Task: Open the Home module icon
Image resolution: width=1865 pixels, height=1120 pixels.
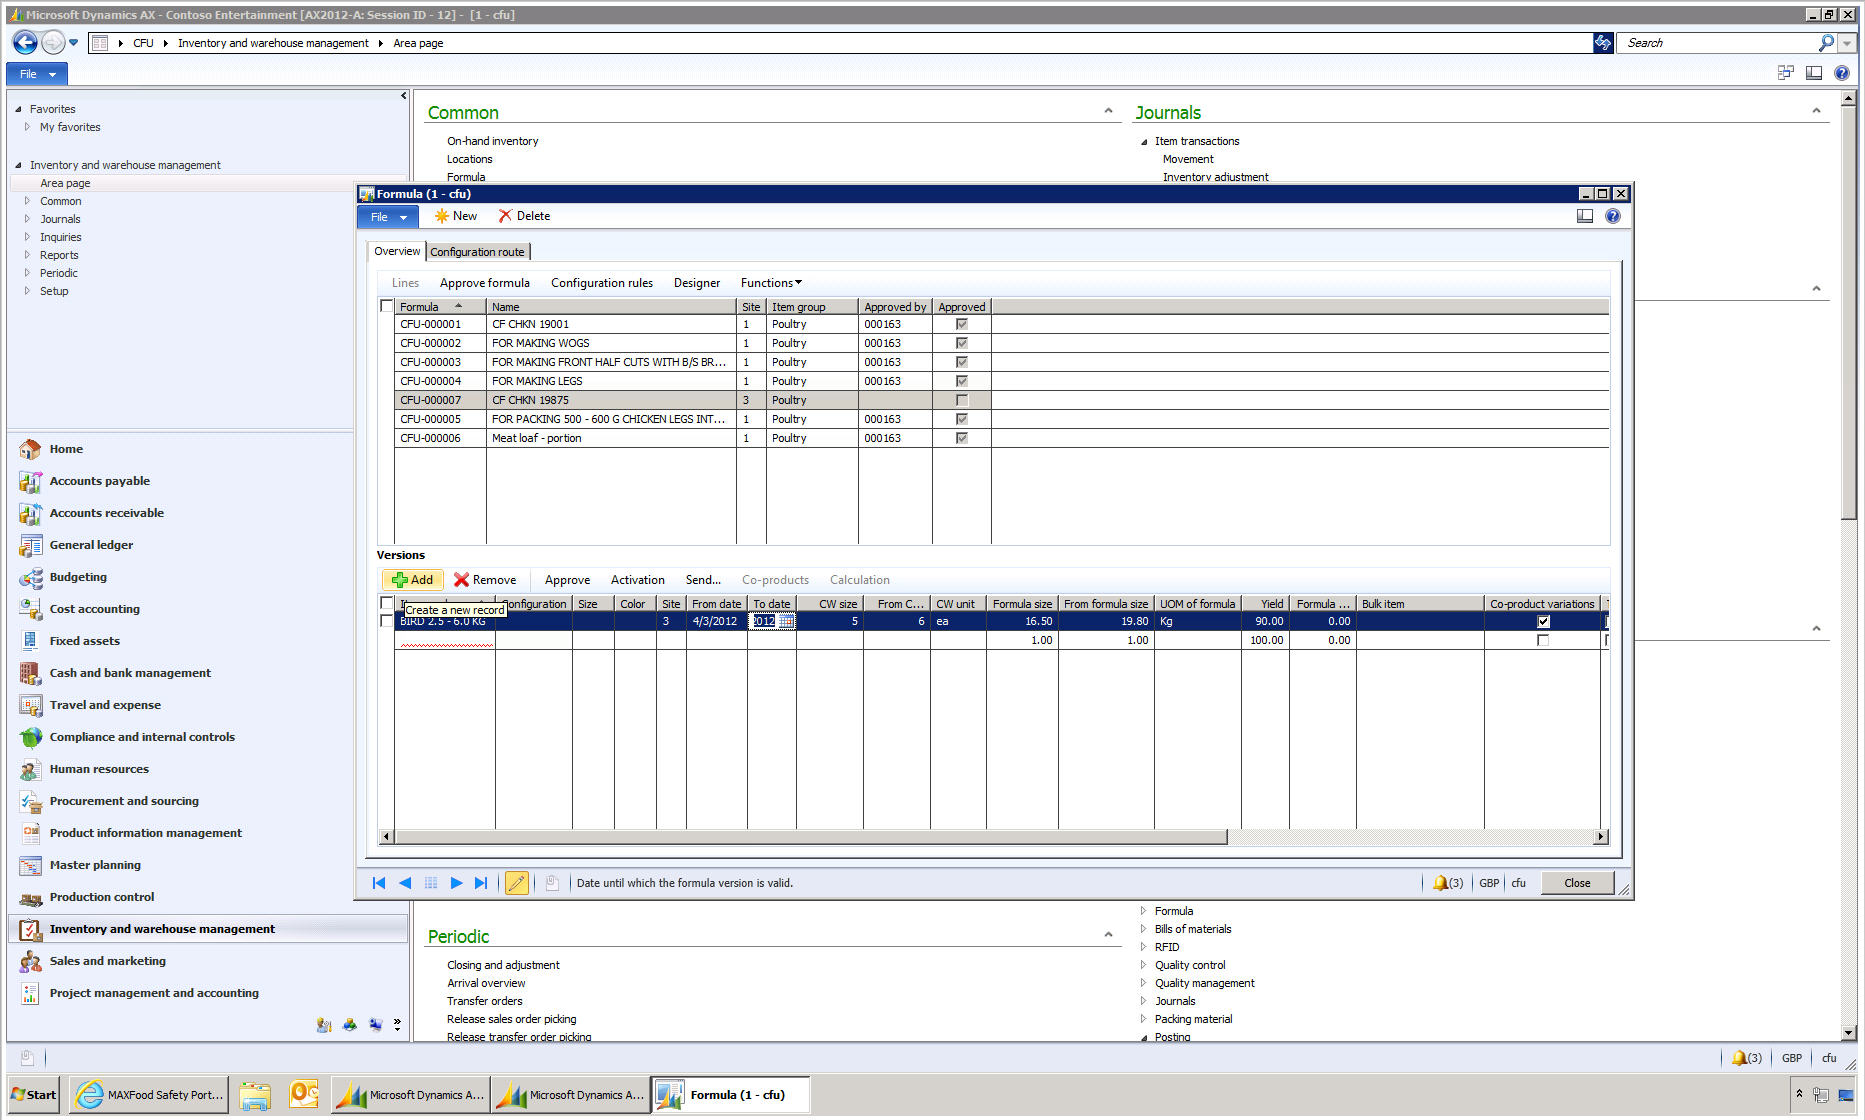Action: click(31, 449)
